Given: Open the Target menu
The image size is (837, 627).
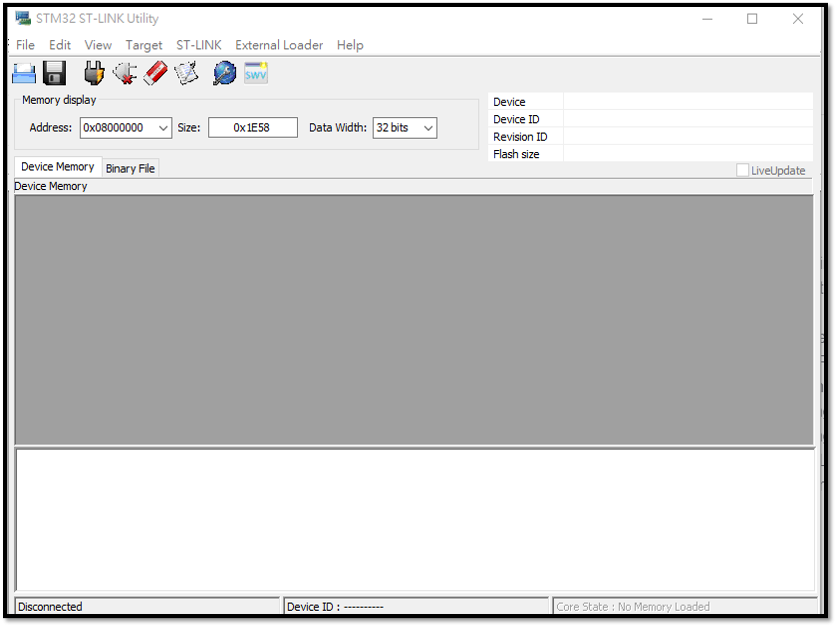Looking at the screenshot, I should [x=144, y=45].
